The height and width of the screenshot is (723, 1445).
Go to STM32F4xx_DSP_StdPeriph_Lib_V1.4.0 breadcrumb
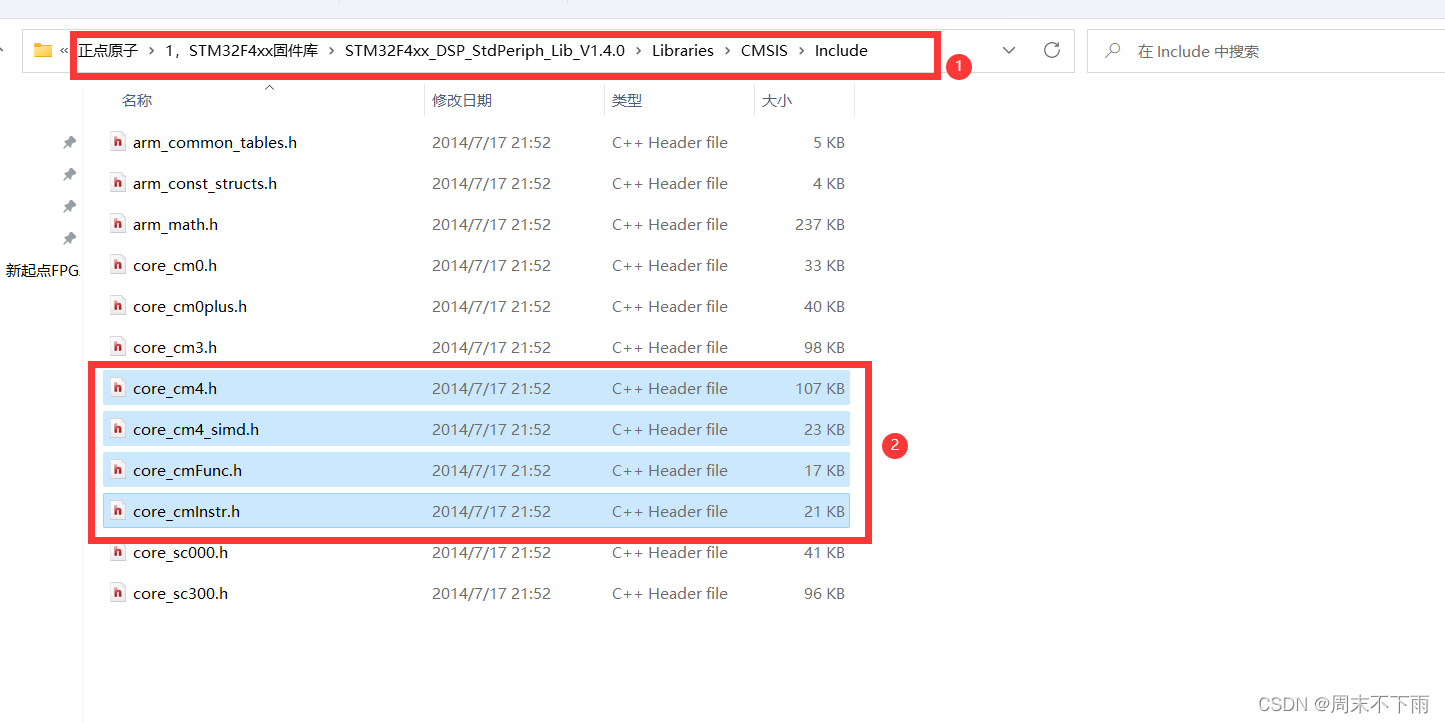485,51
